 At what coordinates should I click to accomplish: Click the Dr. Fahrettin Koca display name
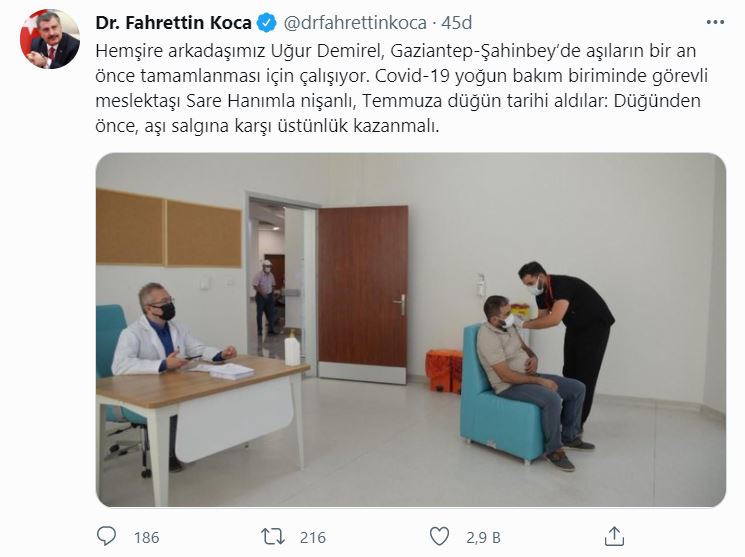pos(173,23)
